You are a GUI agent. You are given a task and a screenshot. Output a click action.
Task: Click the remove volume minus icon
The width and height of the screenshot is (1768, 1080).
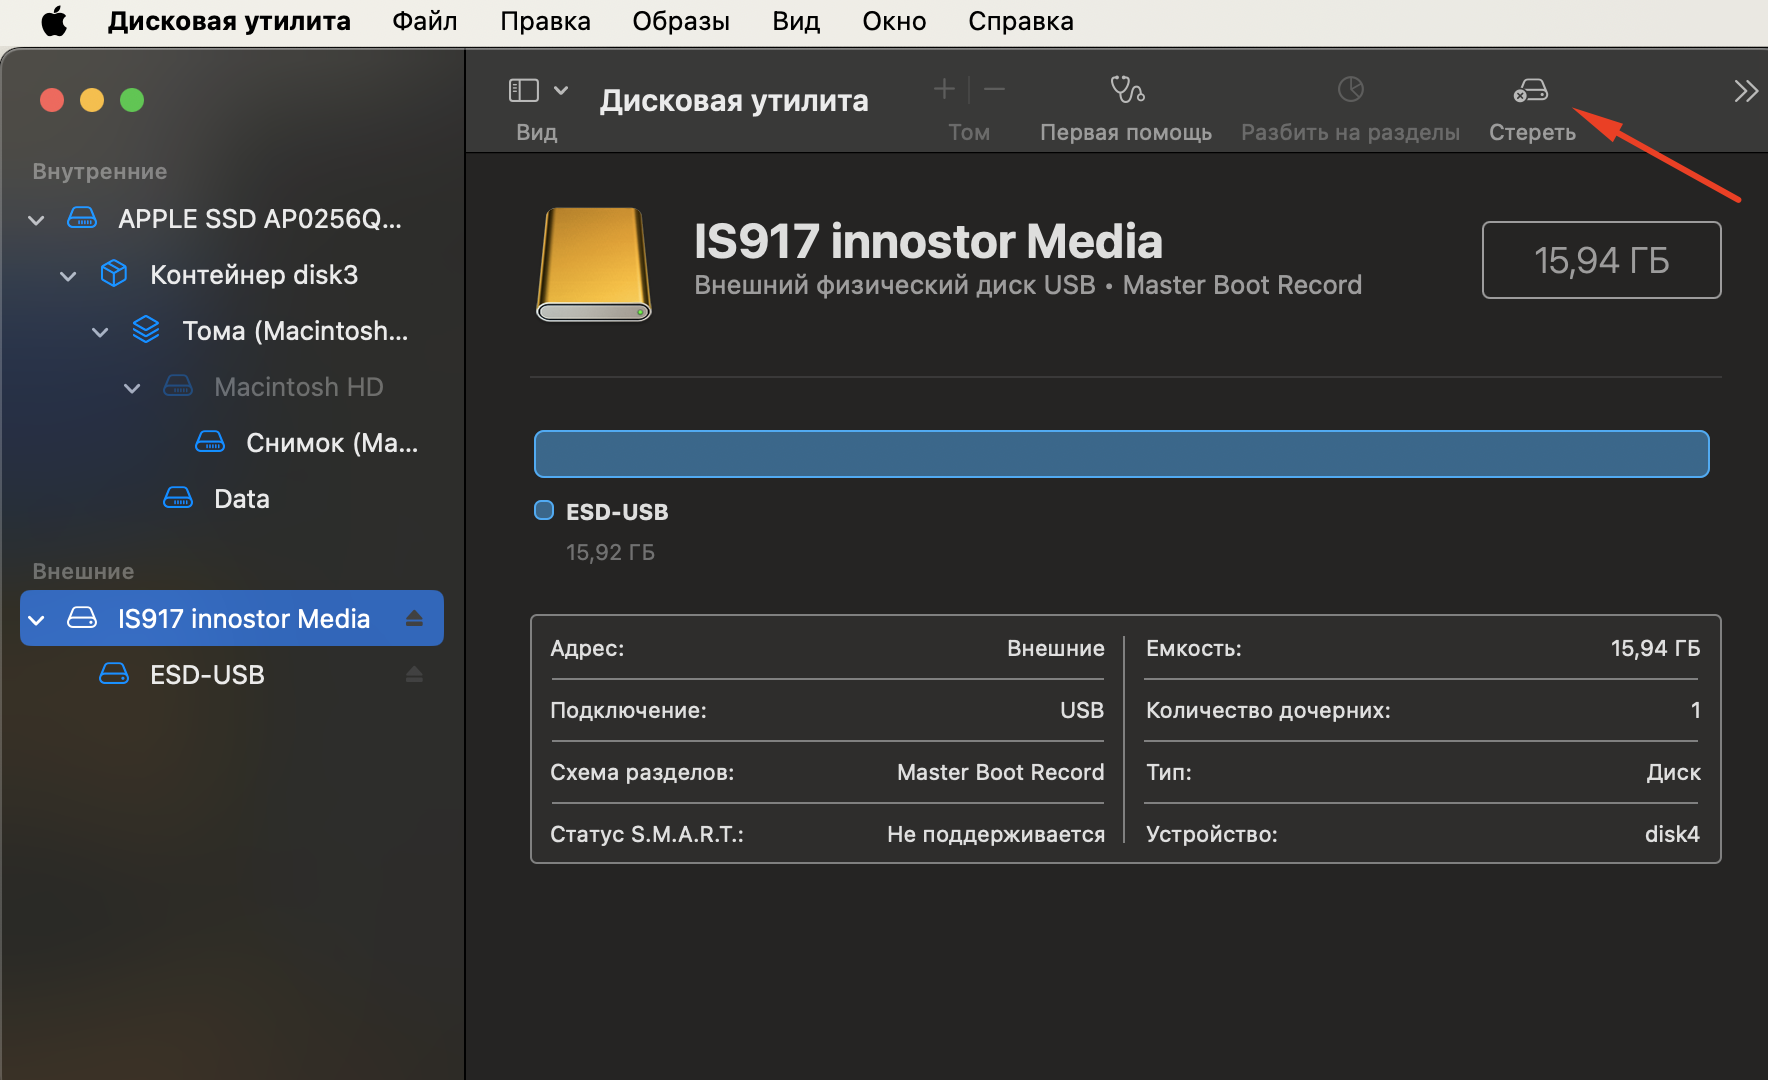994,89
